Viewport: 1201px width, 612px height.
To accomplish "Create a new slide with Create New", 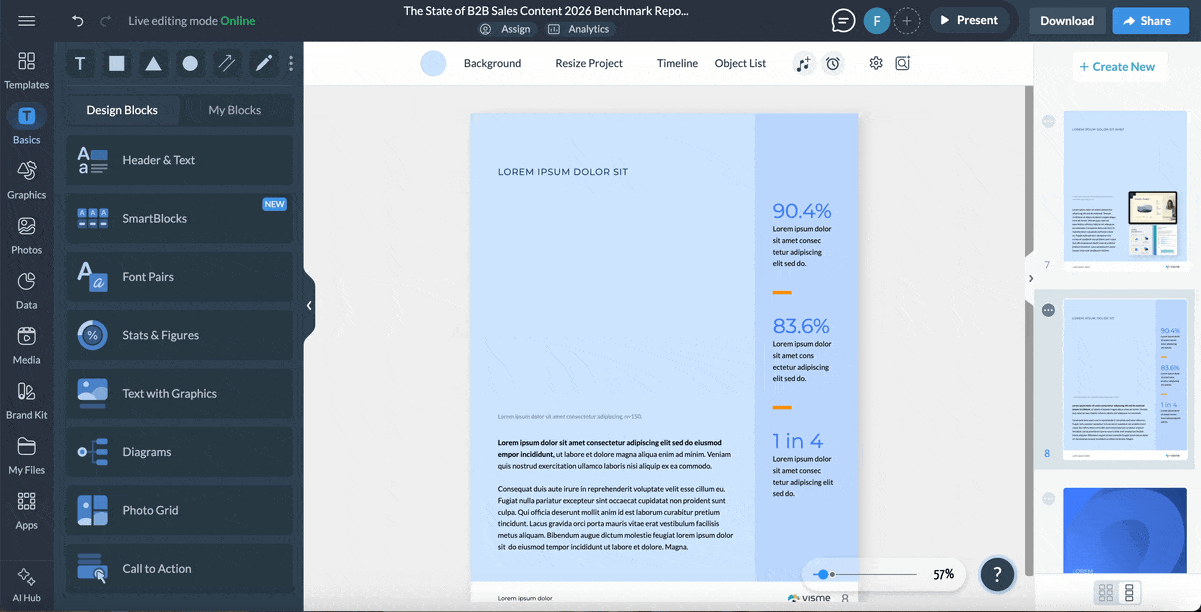I will tap(1117, 67).
